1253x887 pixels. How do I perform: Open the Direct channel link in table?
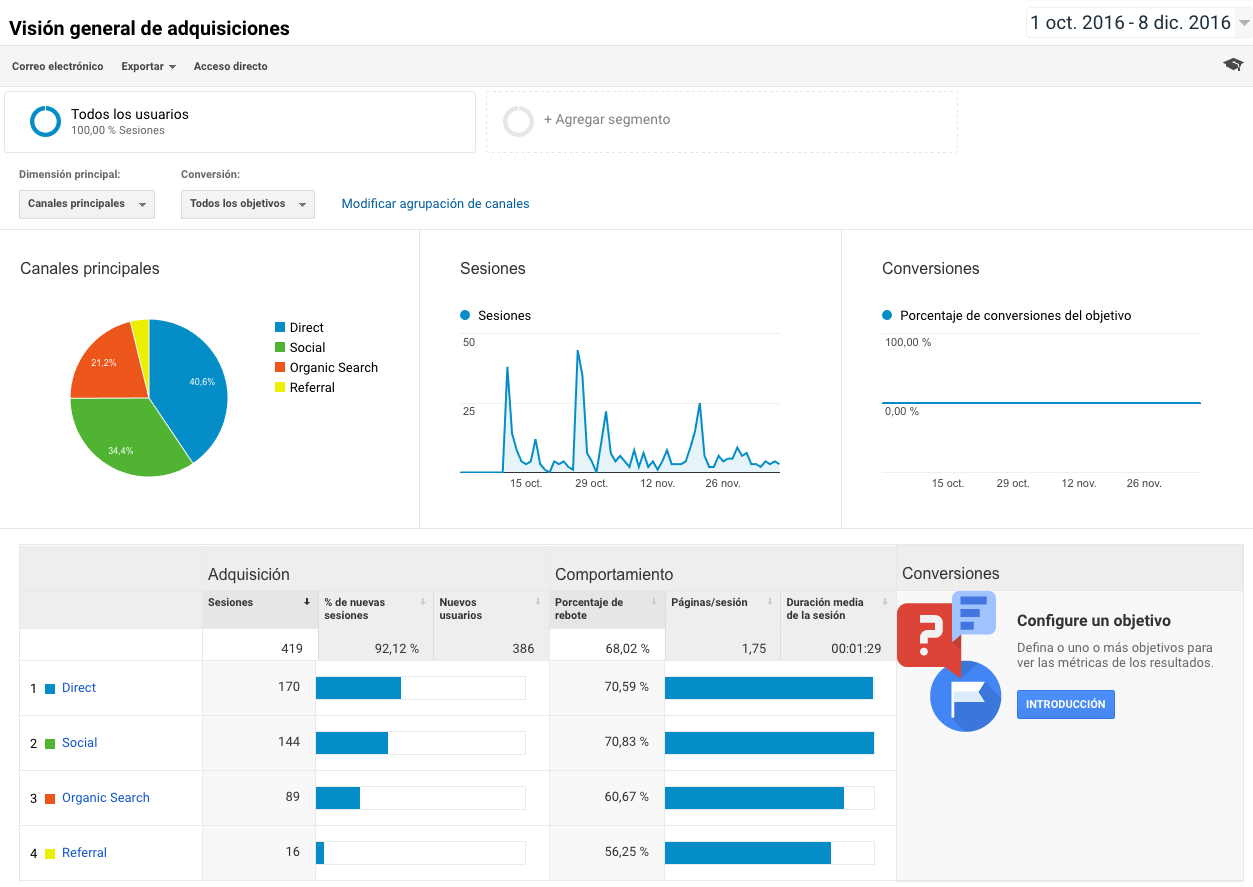(x=79, y=688)
